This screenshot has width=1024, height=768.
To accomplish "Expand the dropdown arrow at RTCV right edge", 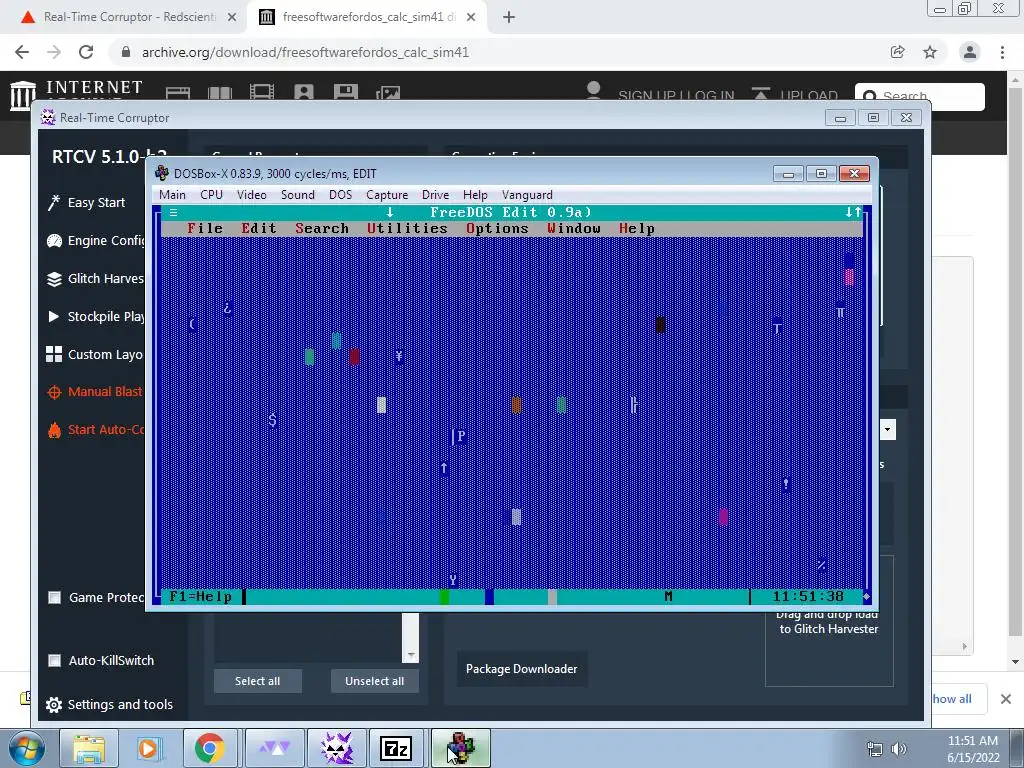I will tap(888, 430).
